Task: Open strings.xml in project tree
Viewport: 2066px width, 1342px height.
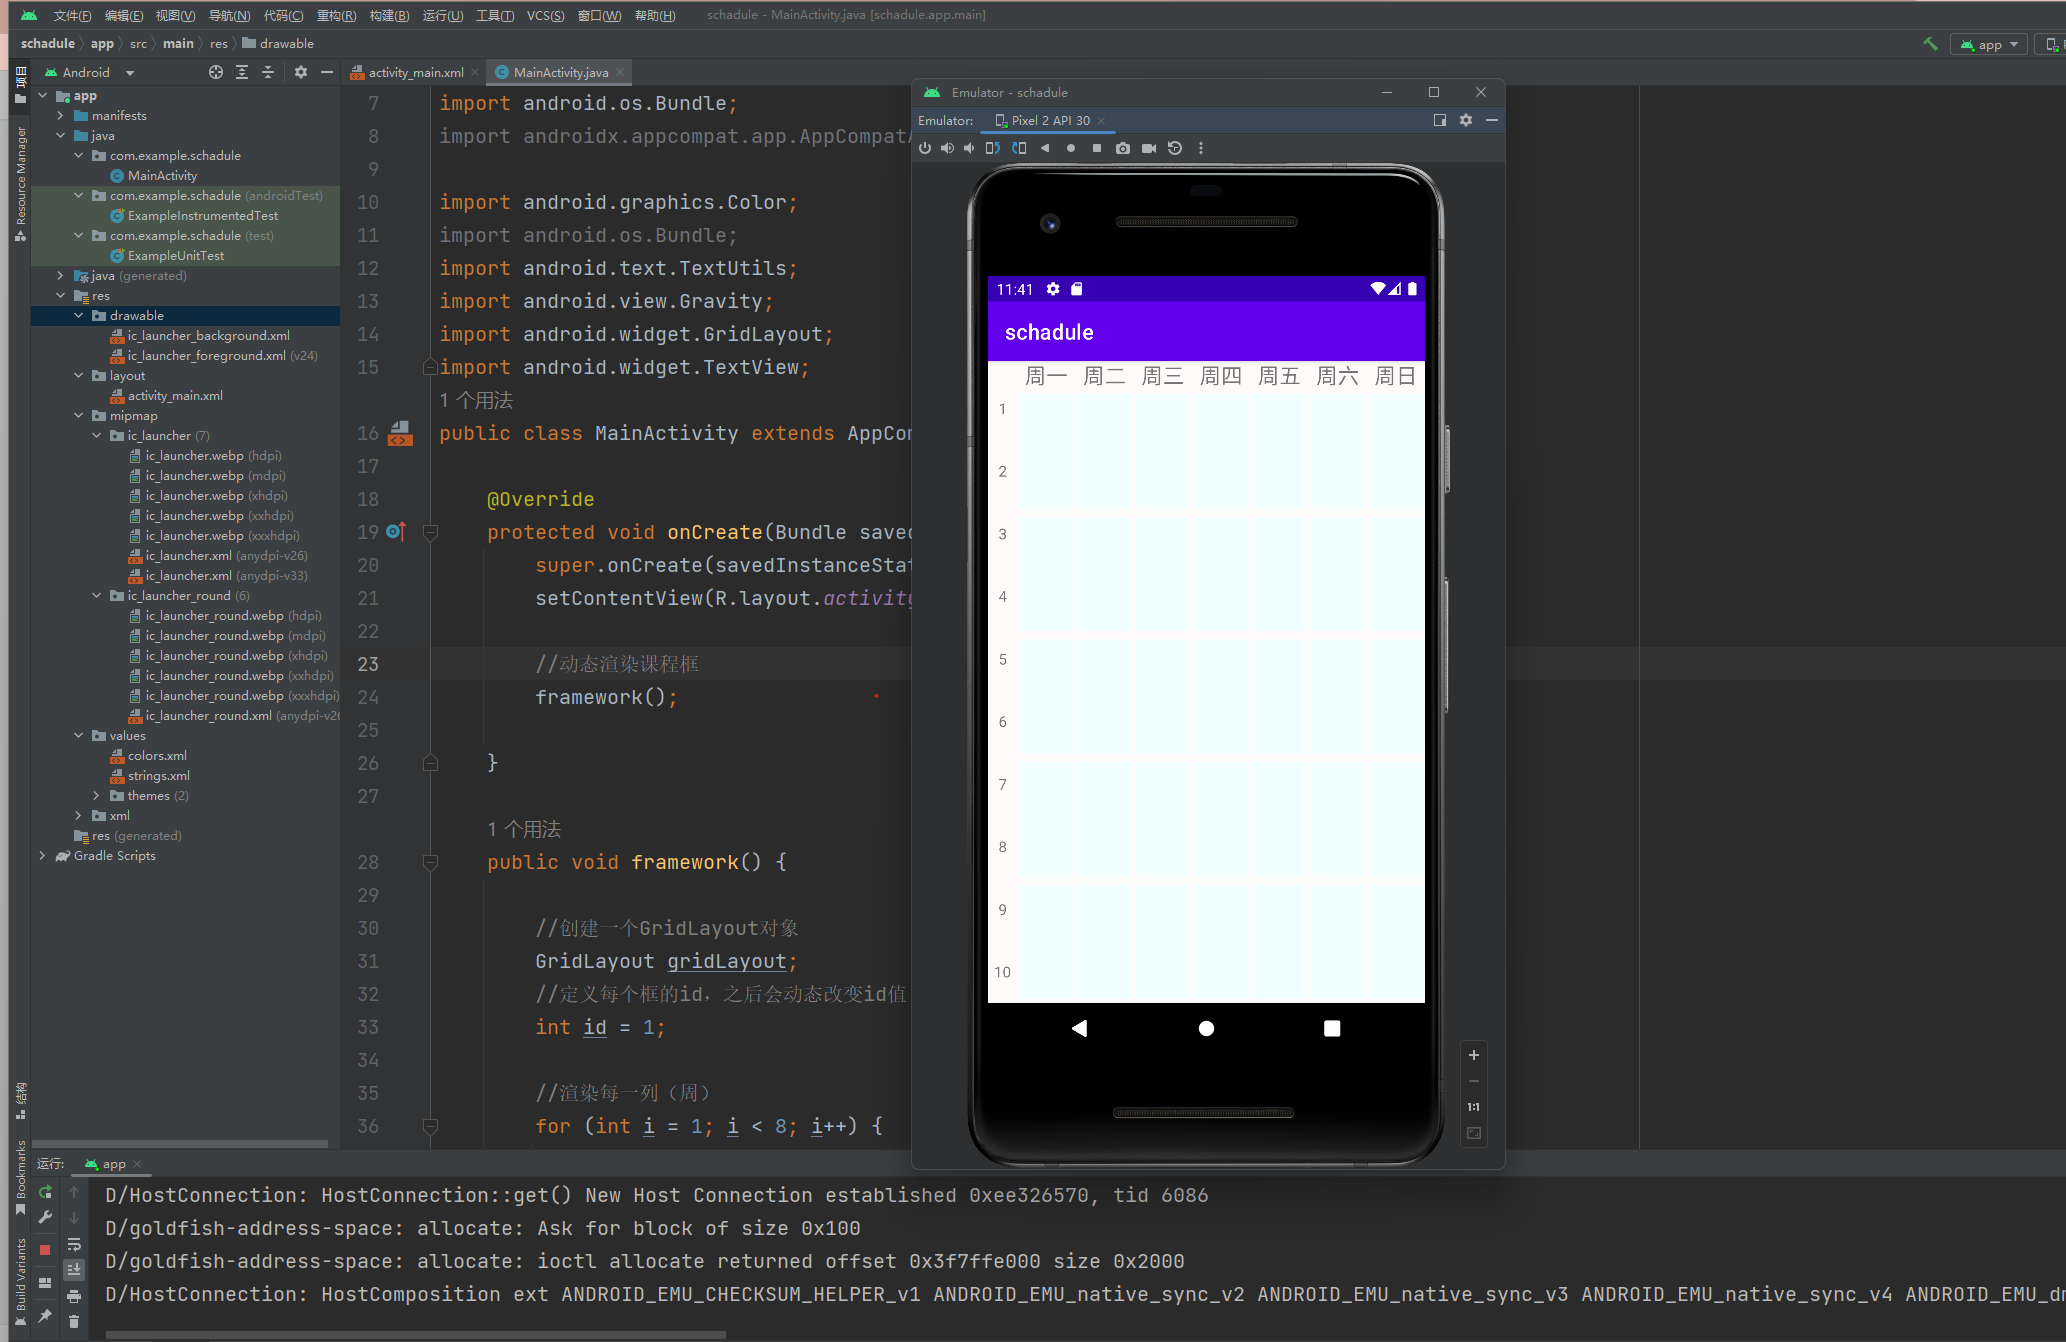Action: (158, 776)
